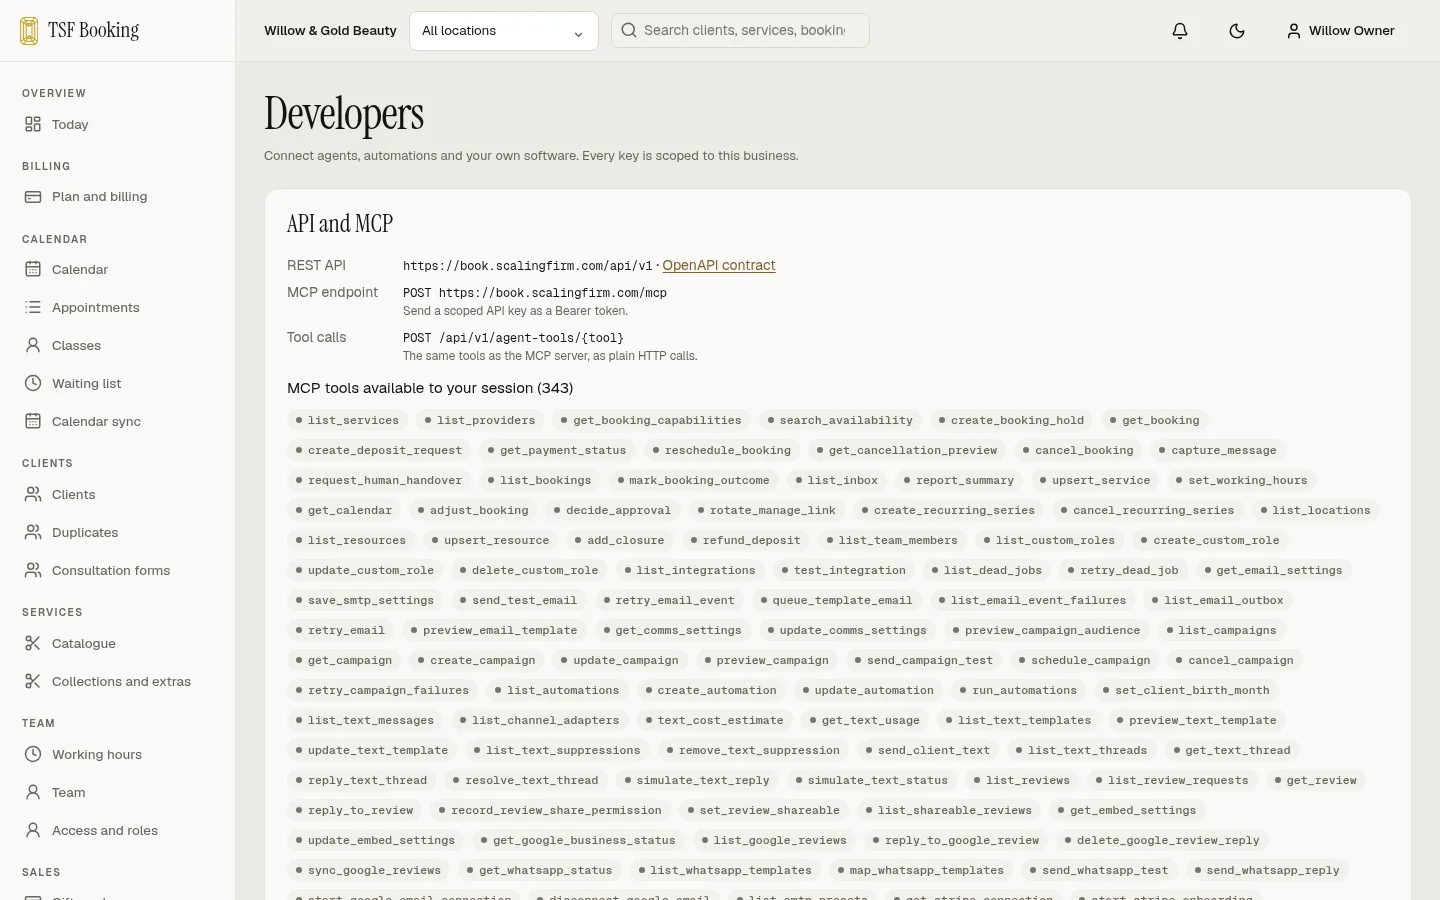Viewport: 1440px width, 900px height.
Task: Click the search magnifier icon
Action: tap(629, 30)
